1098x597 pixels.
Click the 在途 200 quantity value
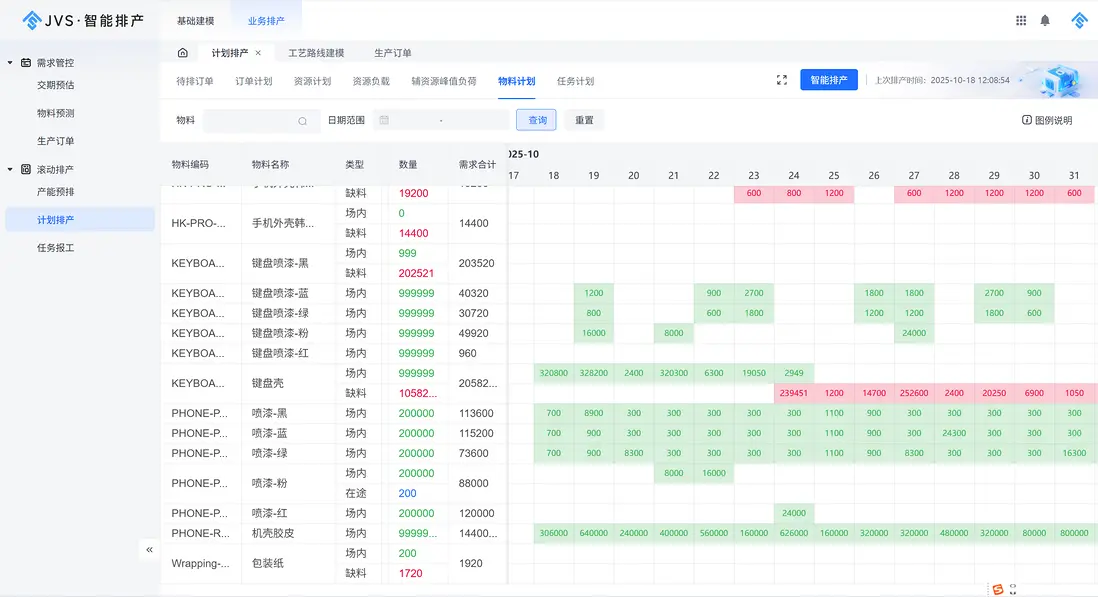(408, 493)
